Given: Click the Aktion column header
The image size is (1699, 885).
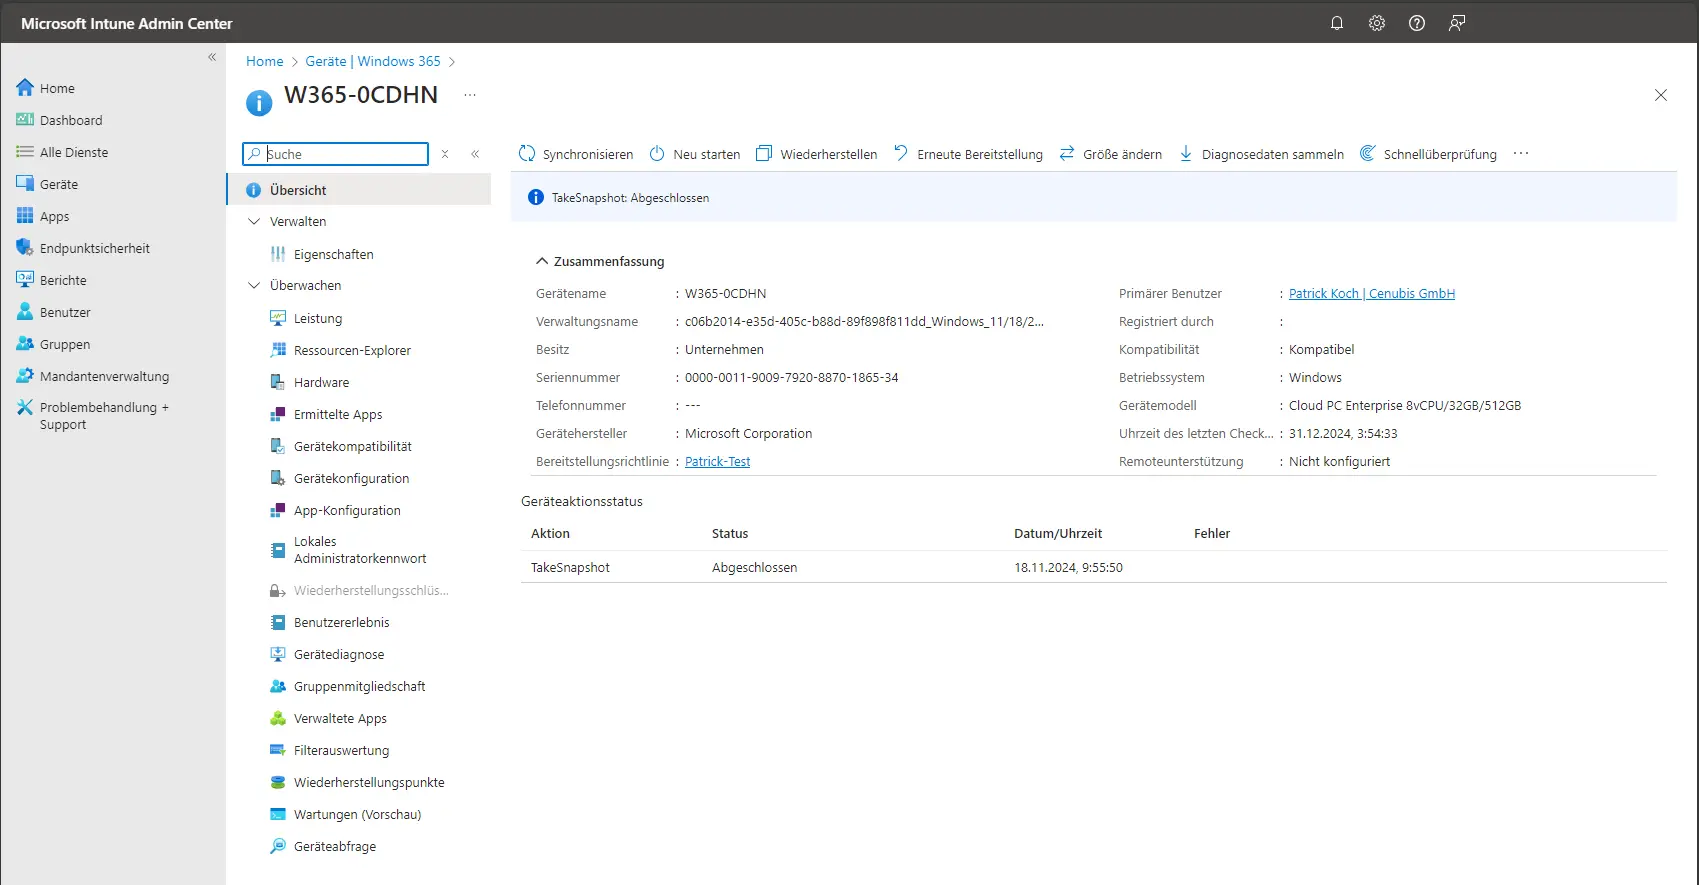Looking at the screenshot, I should pos(550,533).
